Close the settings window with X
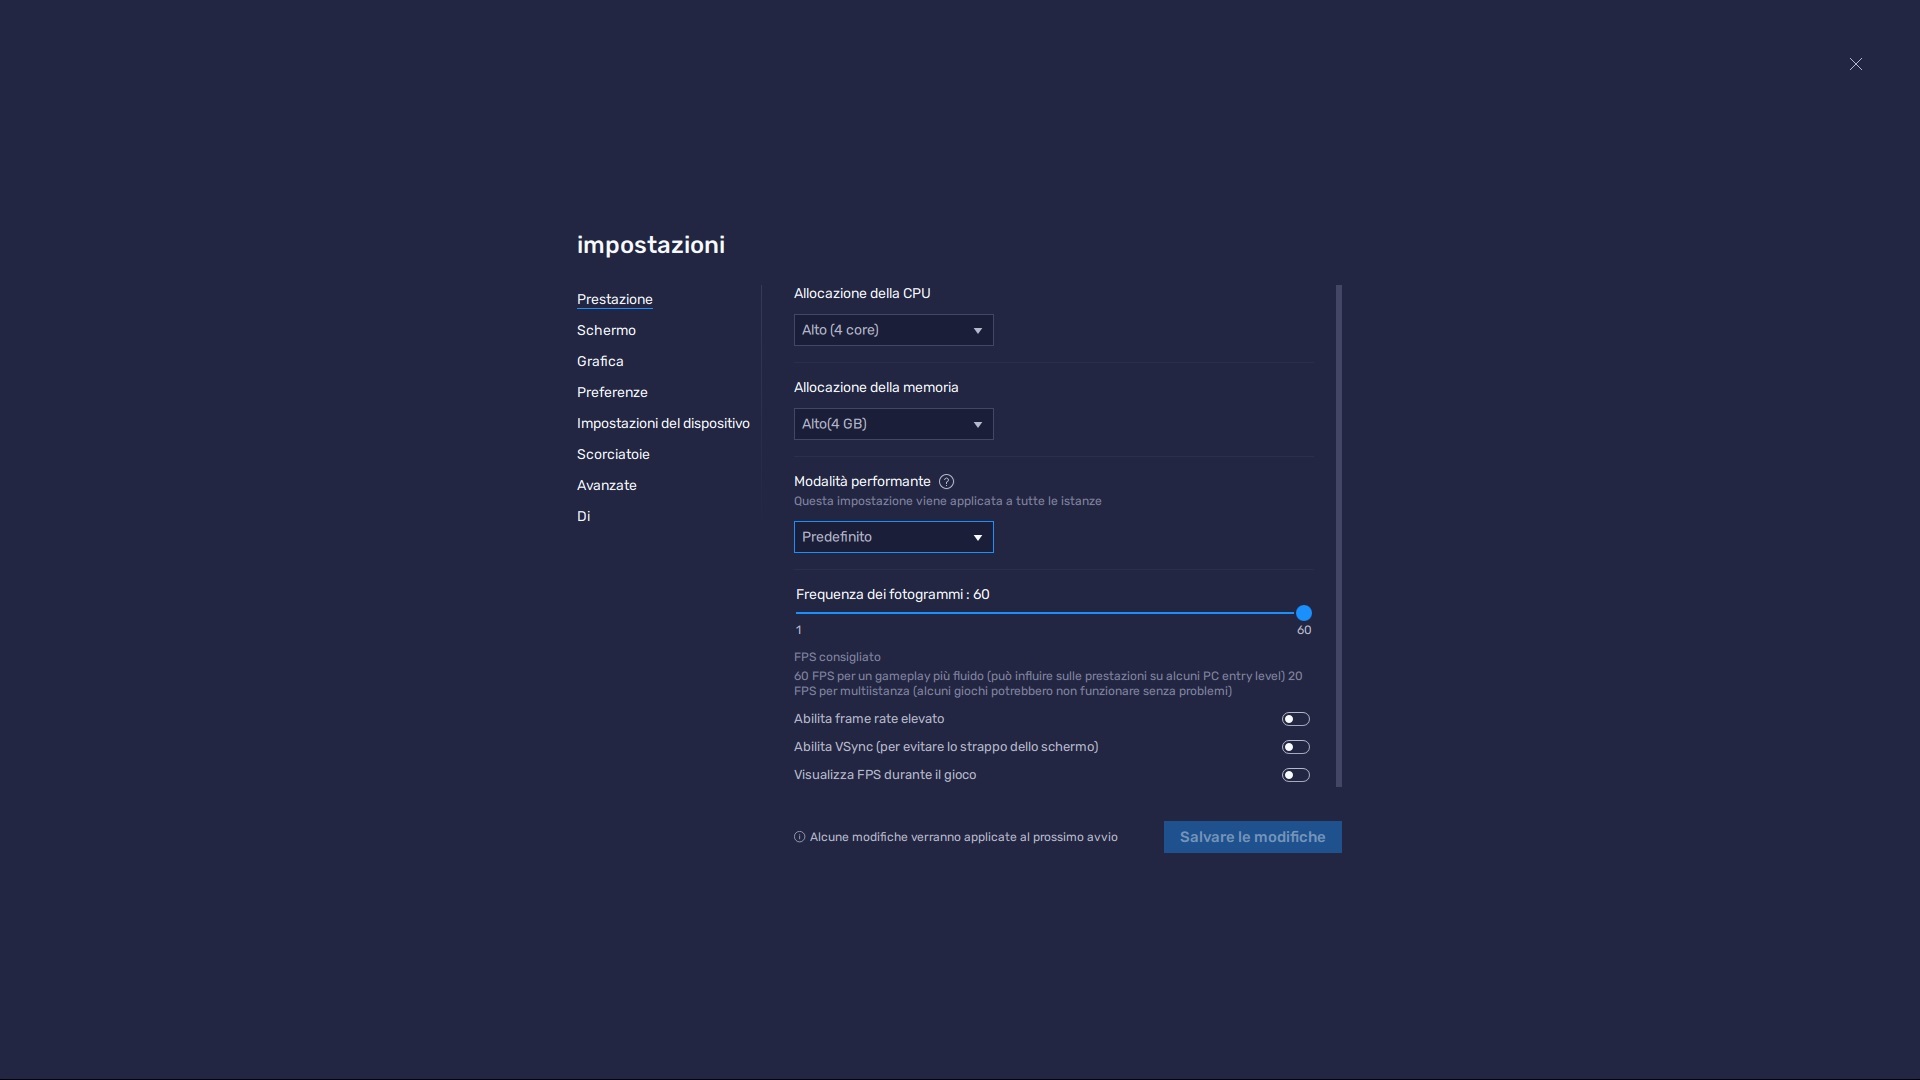 [x=1855, y=64]
